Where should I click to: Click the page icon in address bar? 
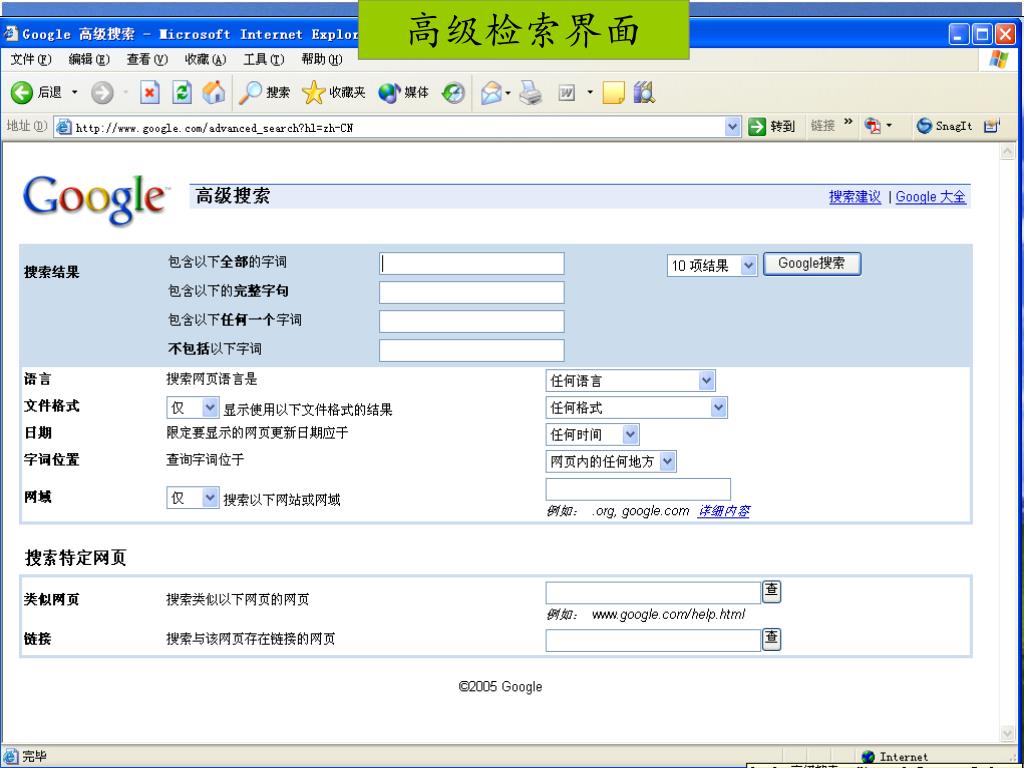[63, 127]
